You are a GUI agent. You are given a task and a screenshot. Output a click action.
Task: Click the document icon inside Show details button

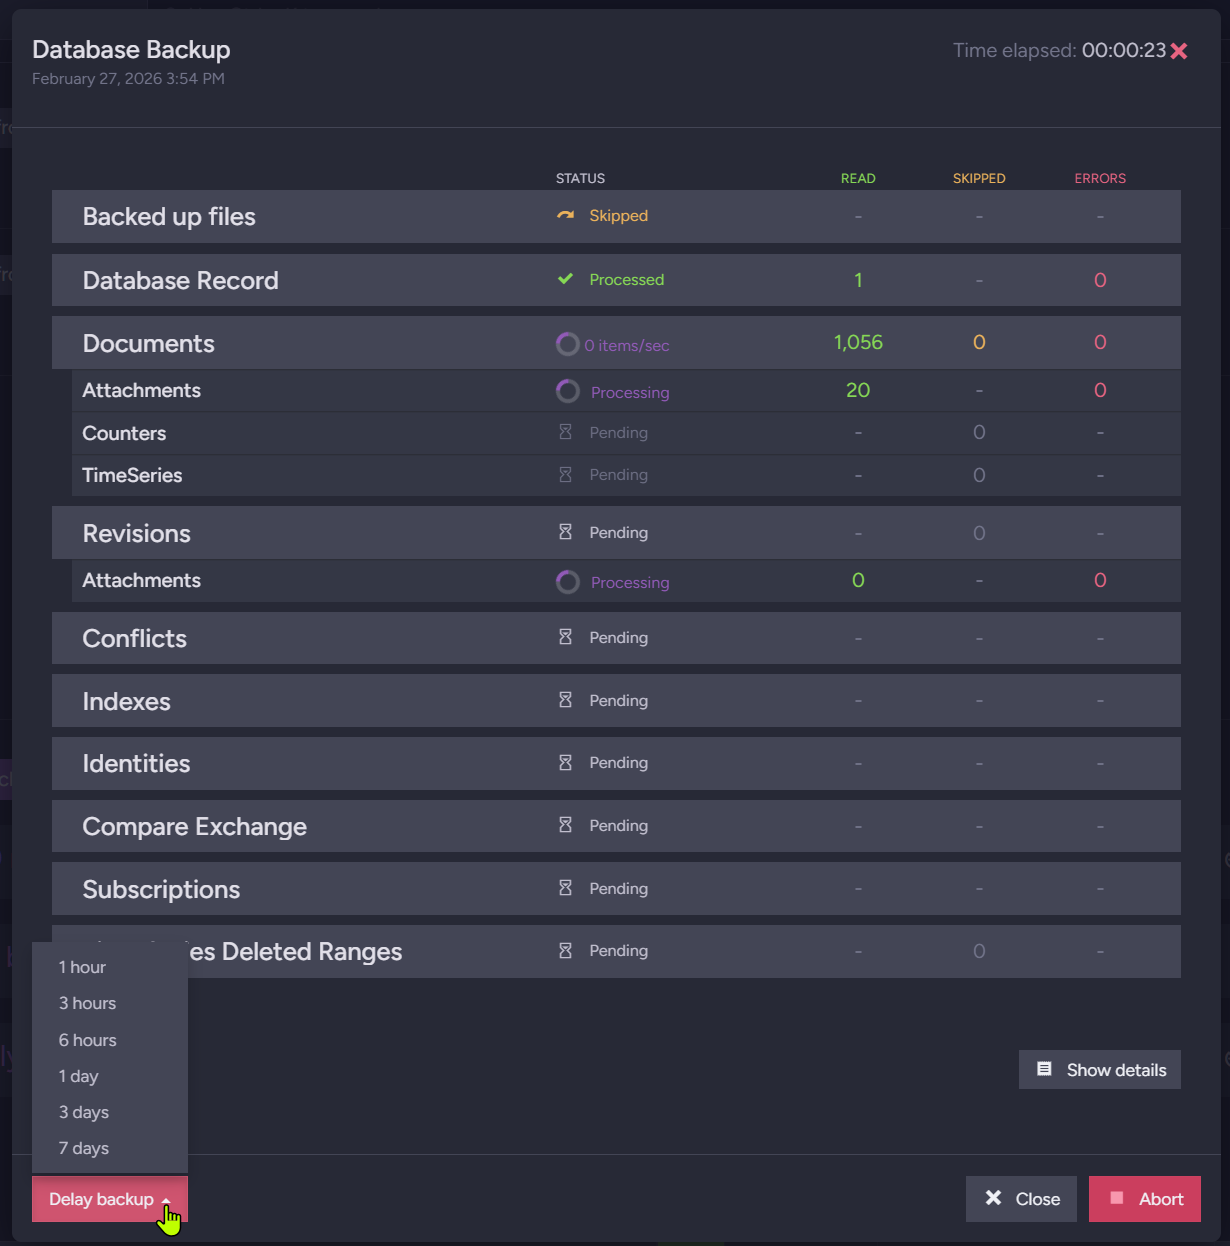1045,1069
